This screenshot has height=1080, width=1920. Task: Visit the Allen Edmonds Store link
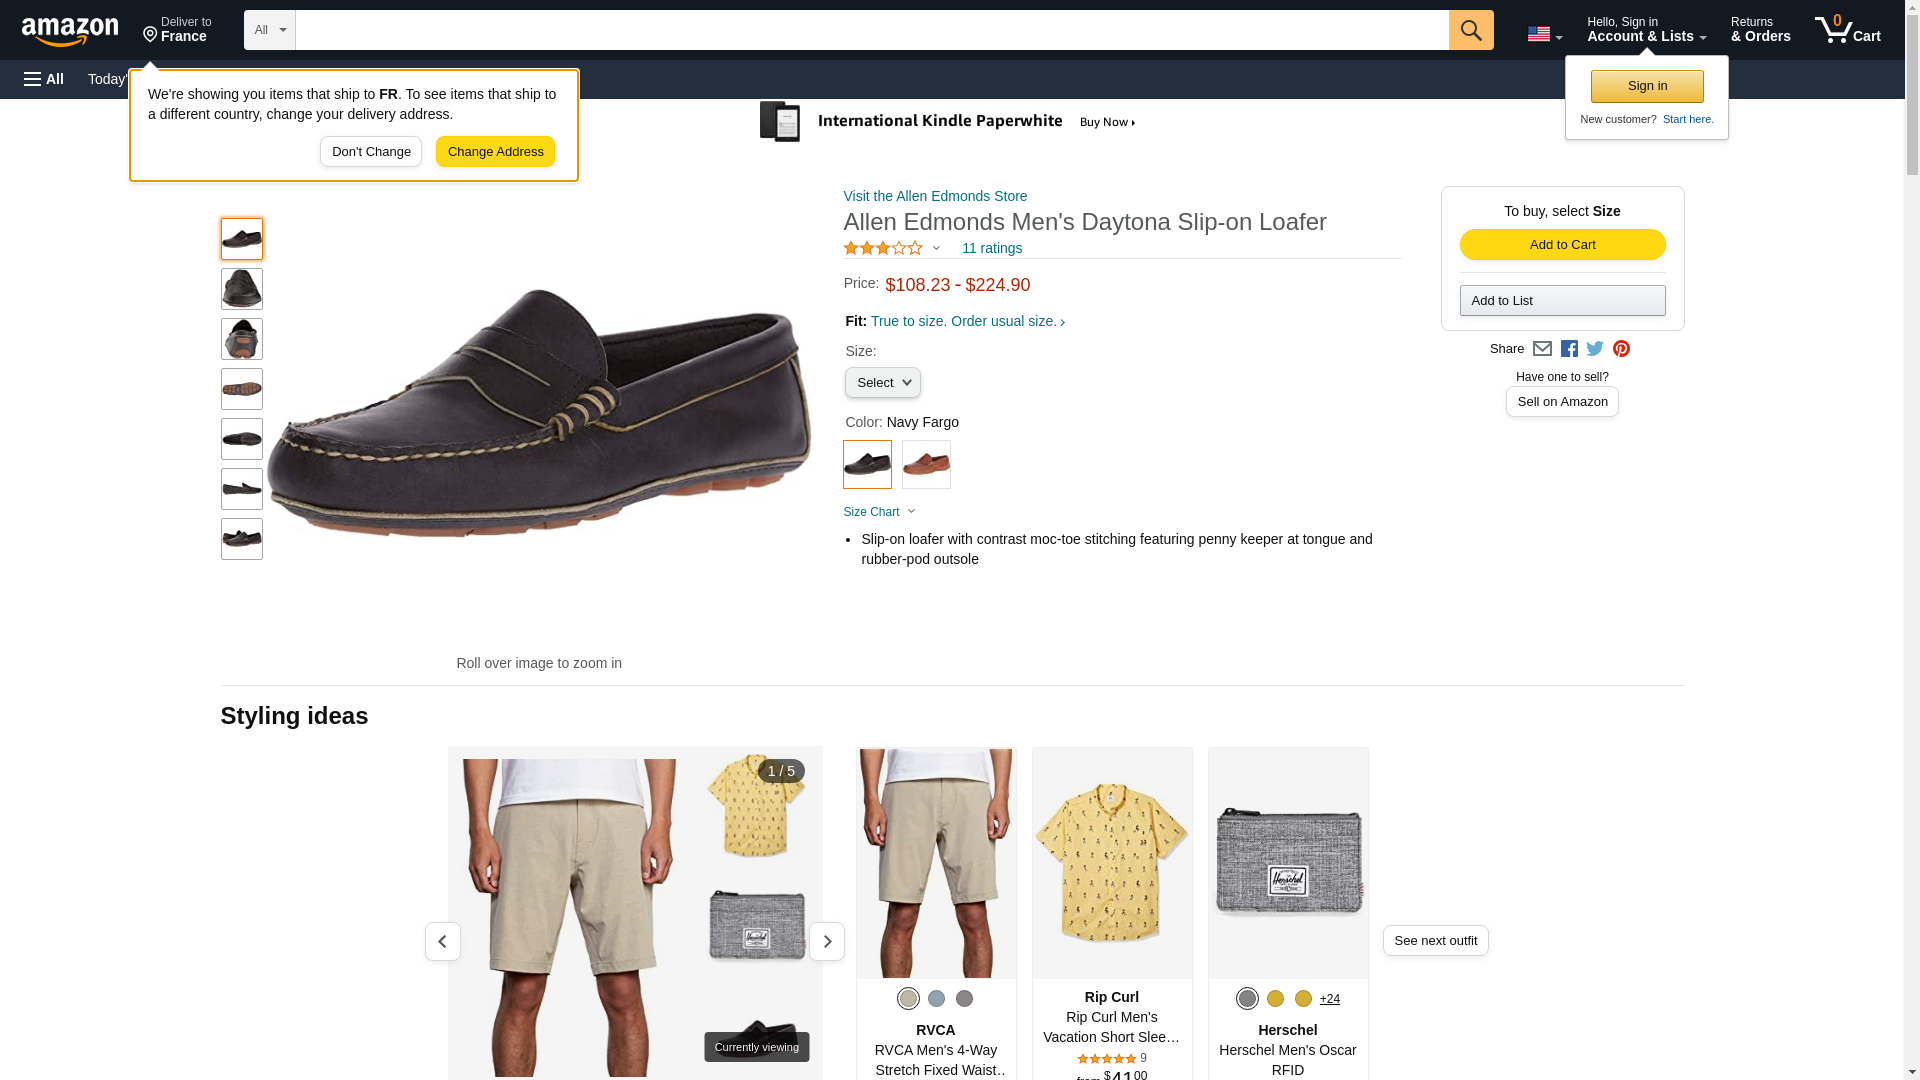[935, 196]
